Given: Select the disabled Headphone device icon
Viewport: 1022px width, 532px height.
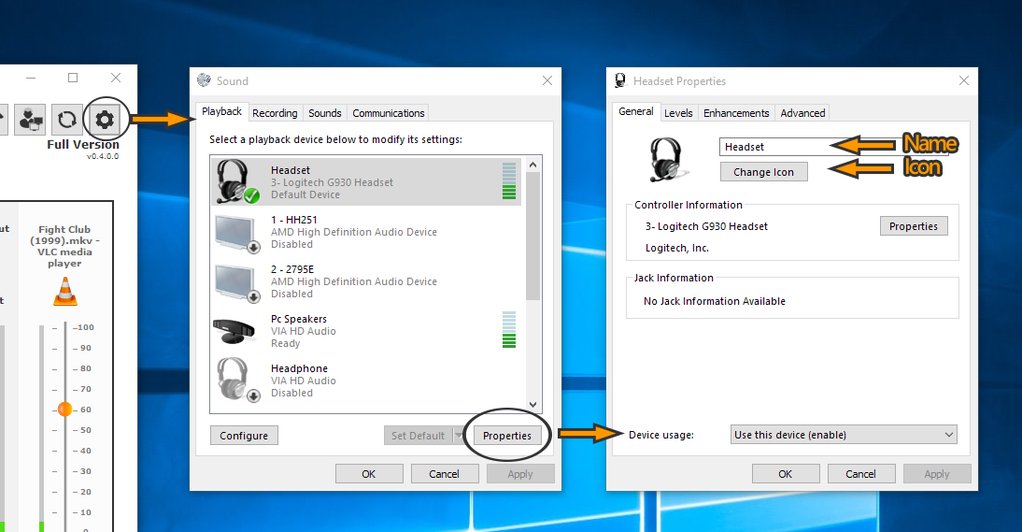Looking at the screenshot, I should (237, 380).
